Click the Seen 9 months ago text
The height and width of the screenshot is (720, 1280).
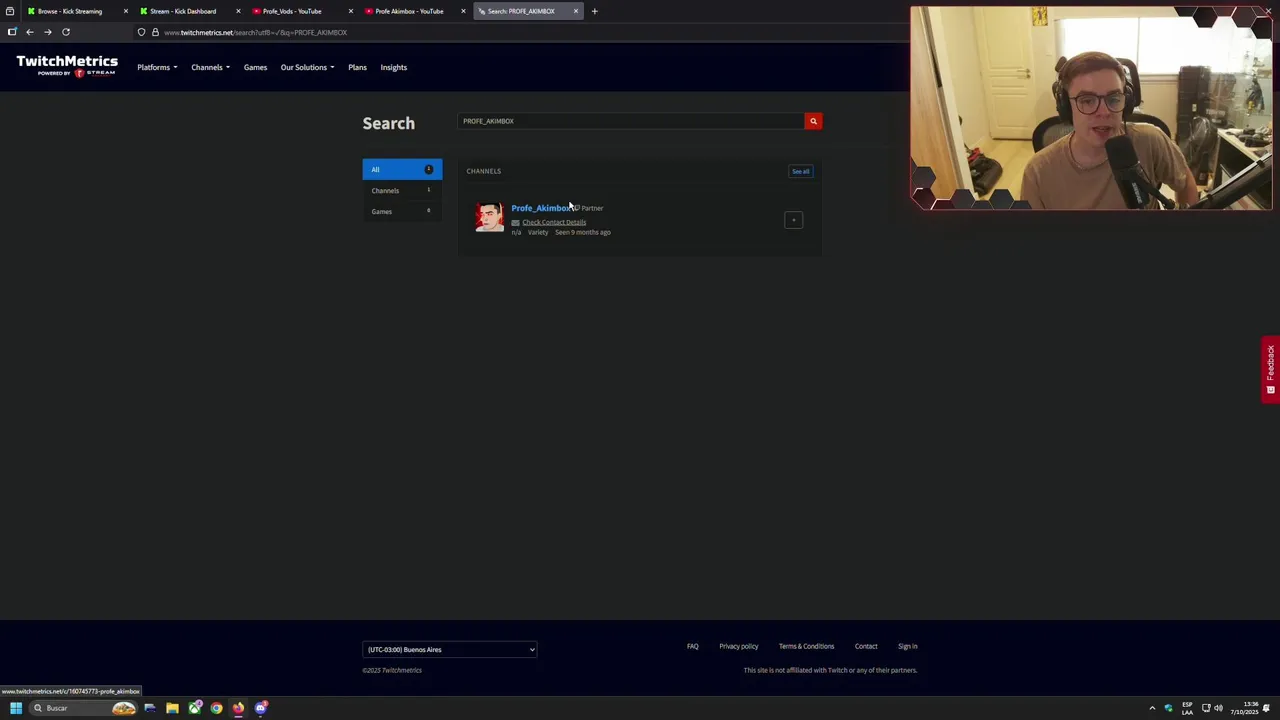tap(583, 232)
